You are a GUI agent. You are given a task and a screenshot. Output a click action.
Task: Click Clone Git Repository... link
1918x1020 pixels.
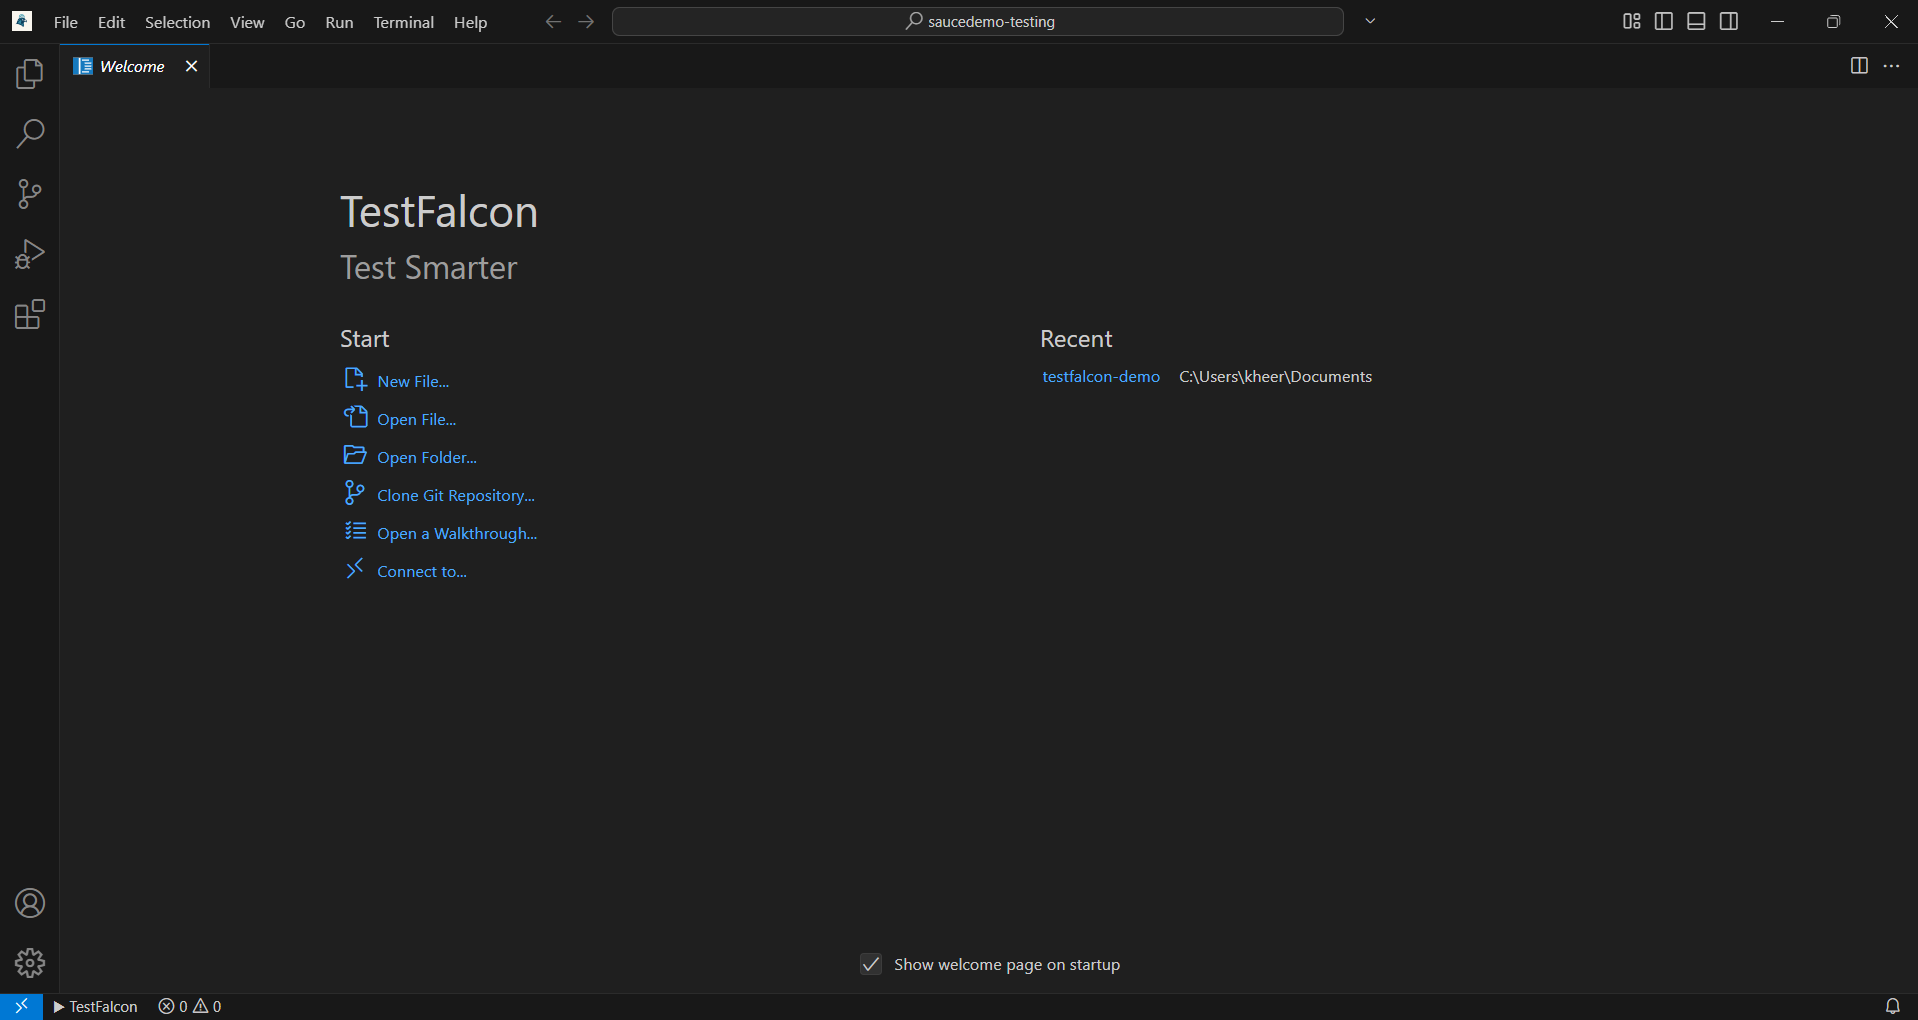pos(439,495)
